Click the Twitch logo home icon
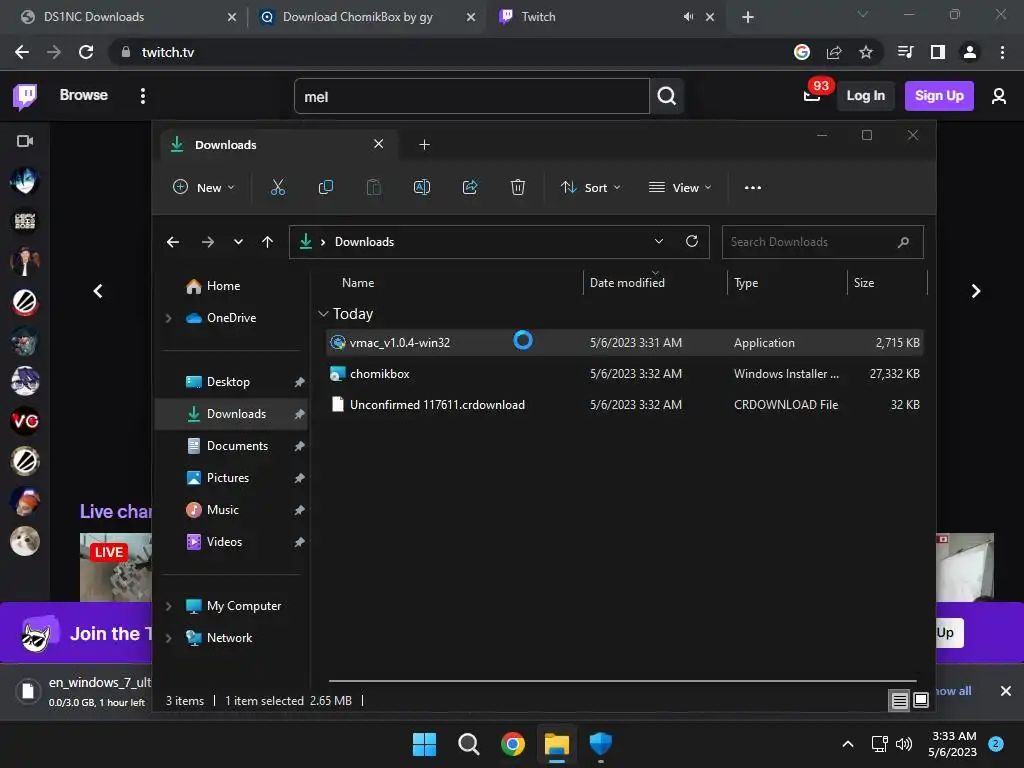Image resolution: width=1024 pixels, height=768 pixels. click(x=25, y=96)
